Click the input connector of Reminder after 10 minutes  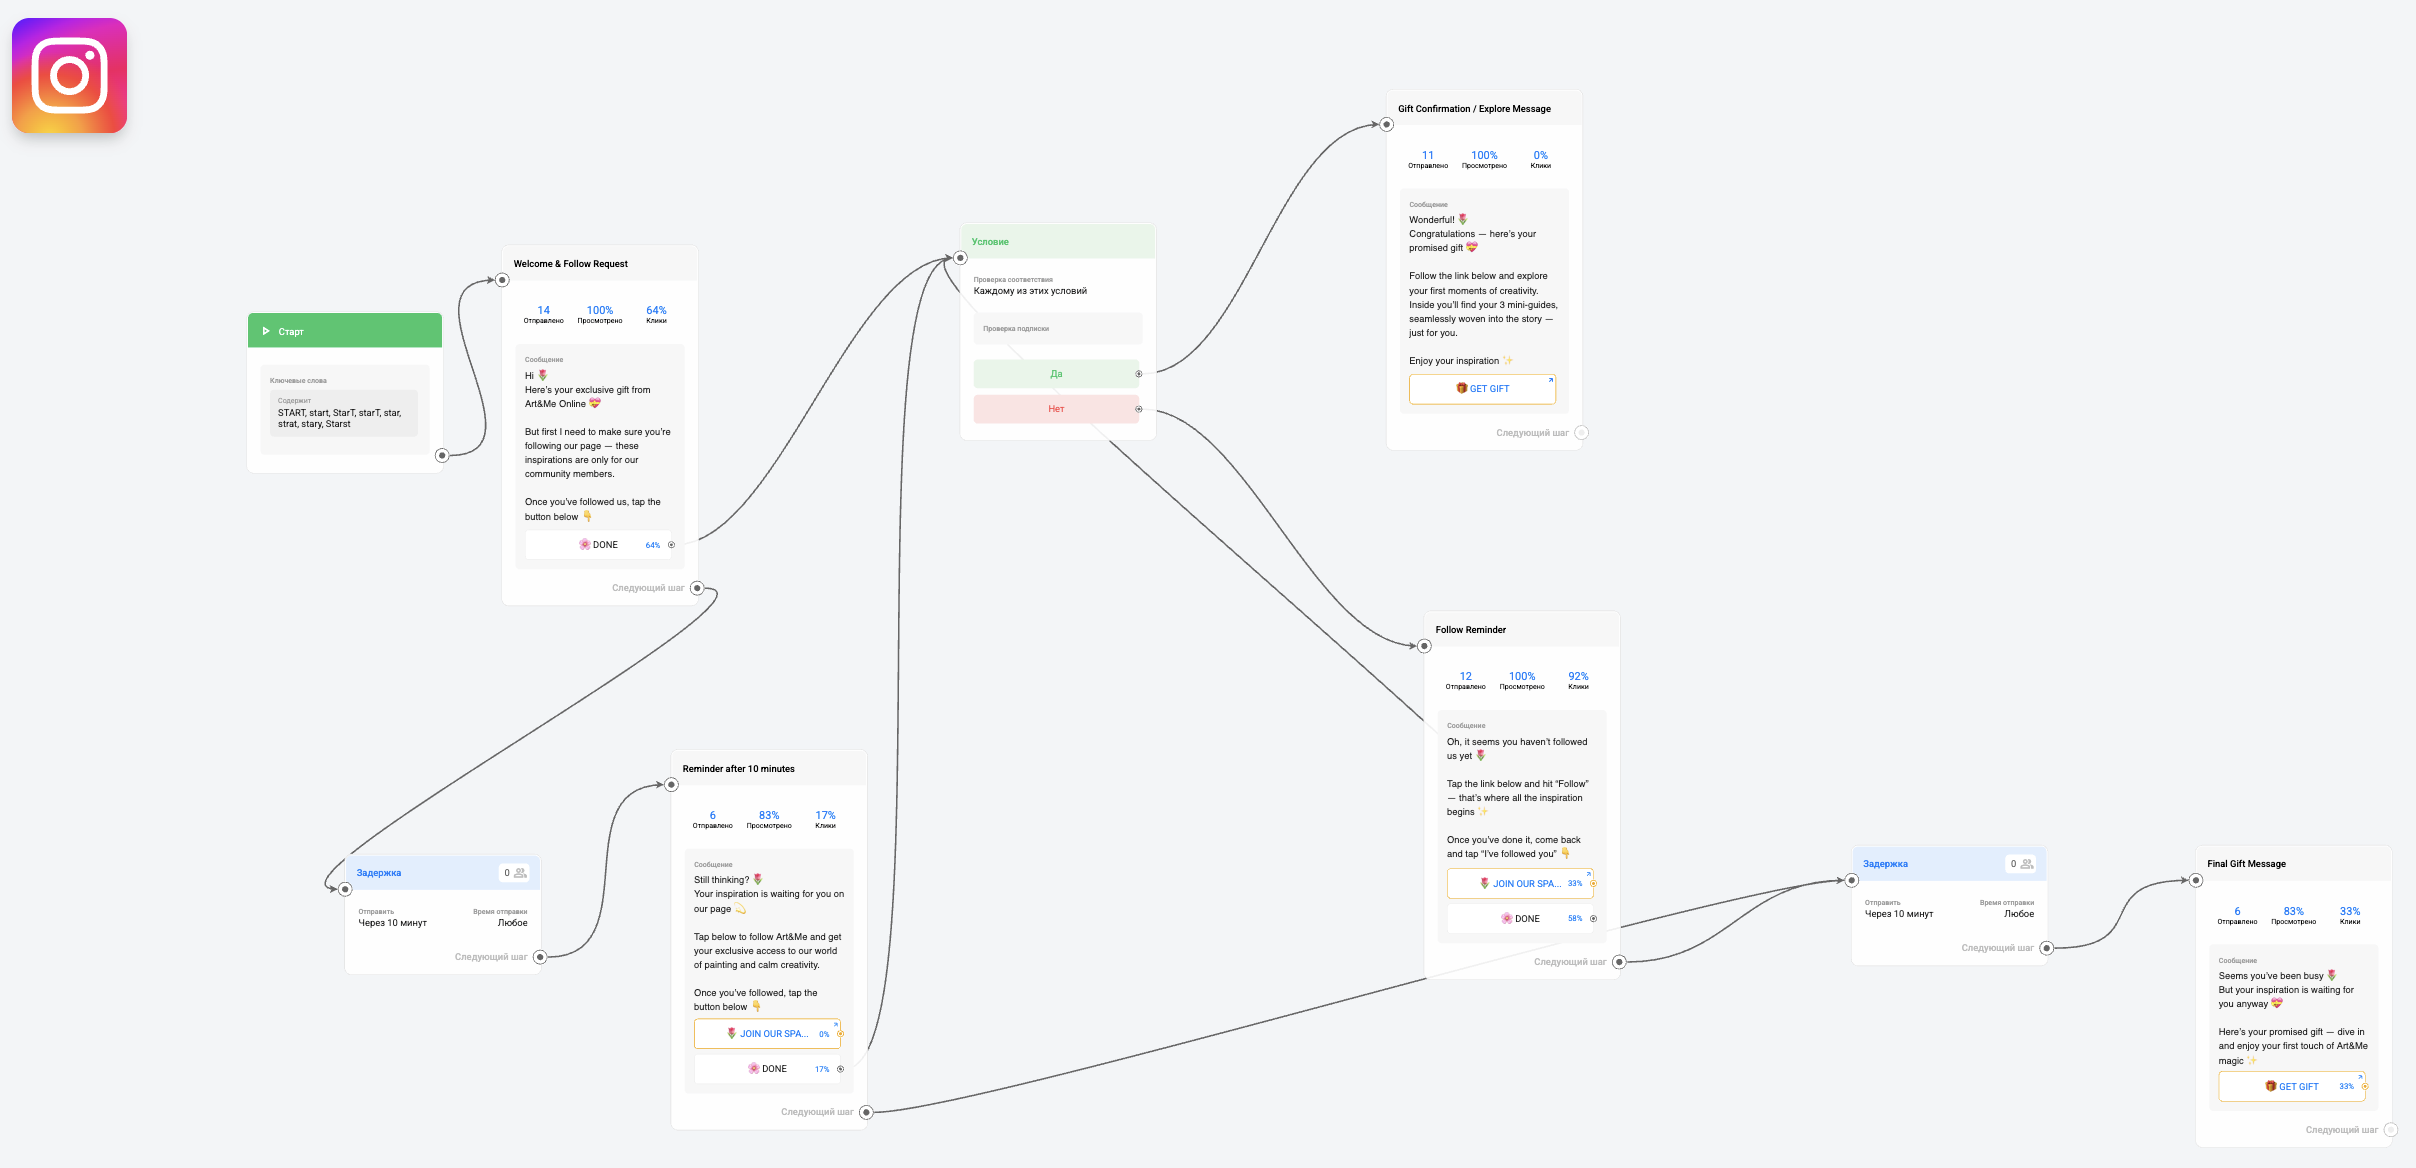point(672,785)
